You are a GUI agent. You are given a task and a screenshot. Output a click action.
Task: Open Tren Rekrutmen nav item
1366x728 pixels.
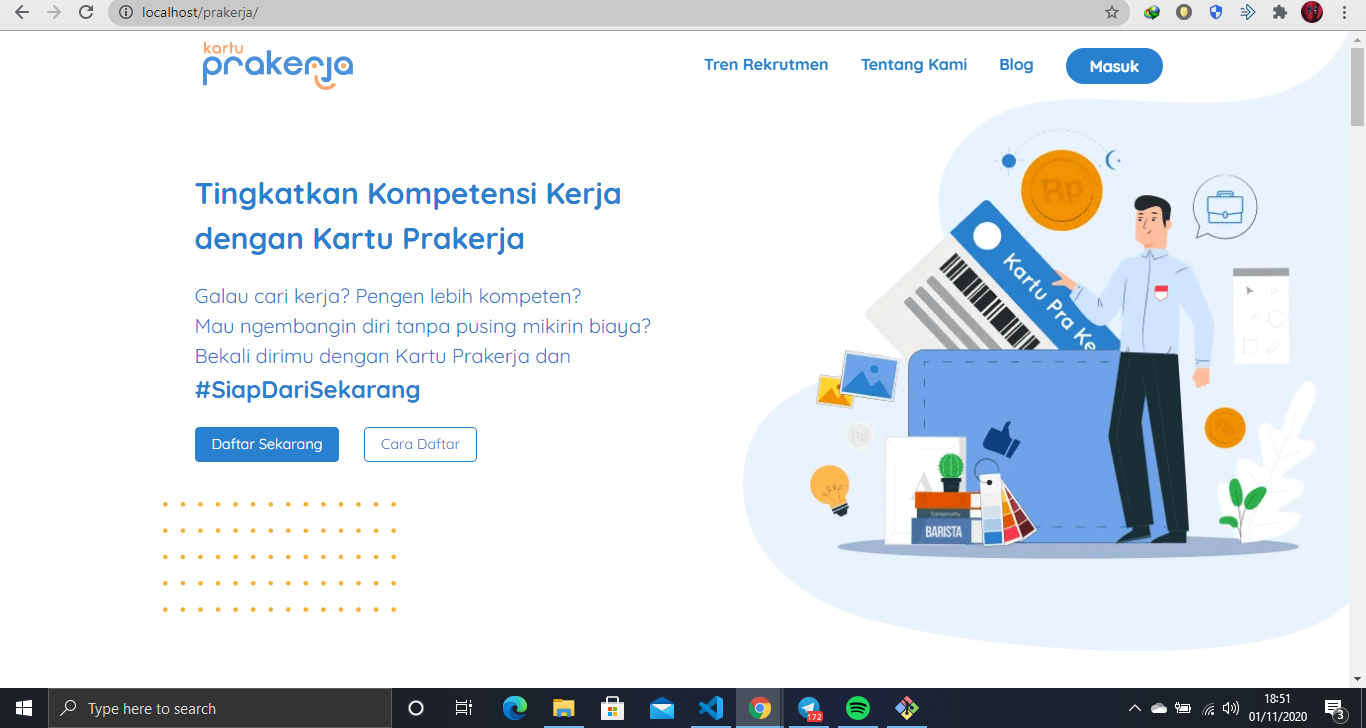(x=766, y=65)
